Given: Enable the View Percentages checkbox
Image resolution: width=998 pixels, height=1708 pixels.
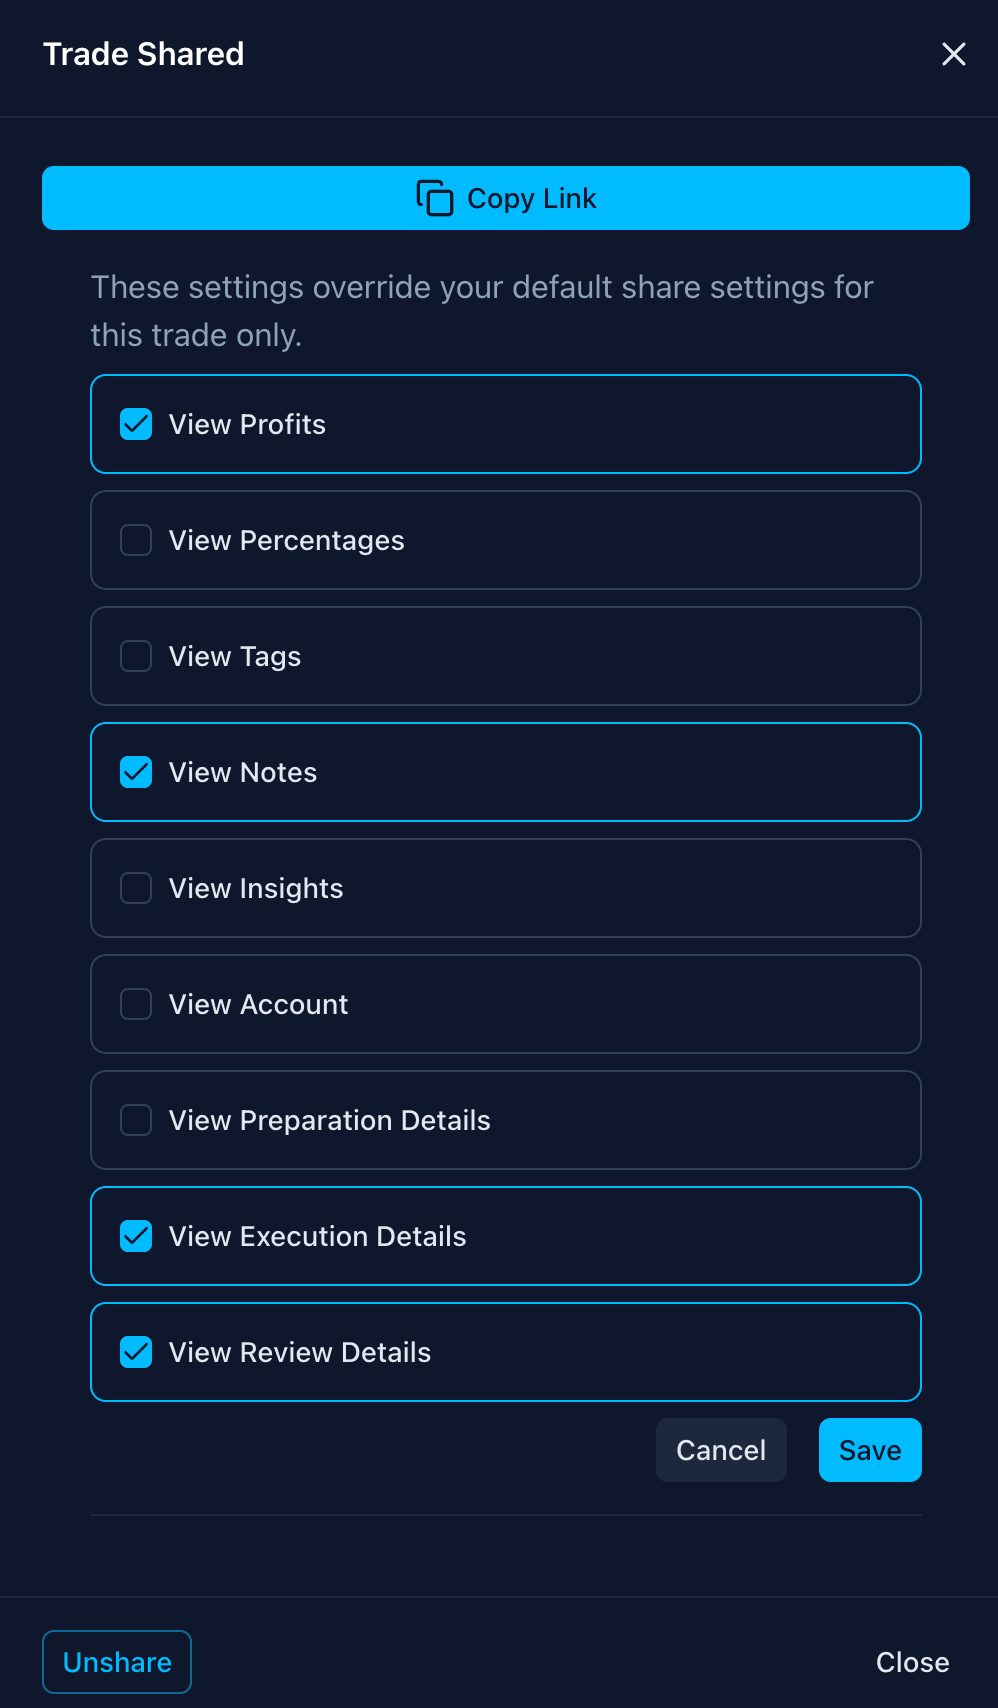Looking at the screenshot, I should coord(136,540).
